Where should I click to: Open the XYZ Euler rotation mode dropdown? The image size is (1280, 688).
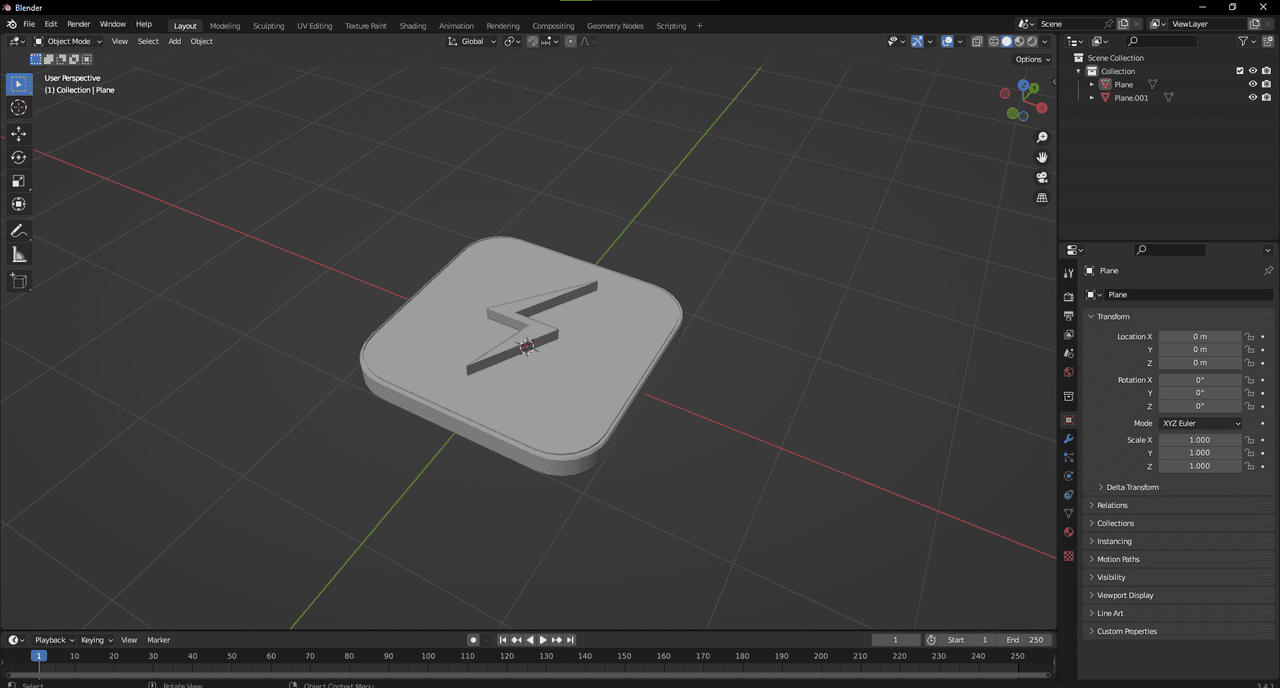pyautogui.click(x=1200, y=423)
